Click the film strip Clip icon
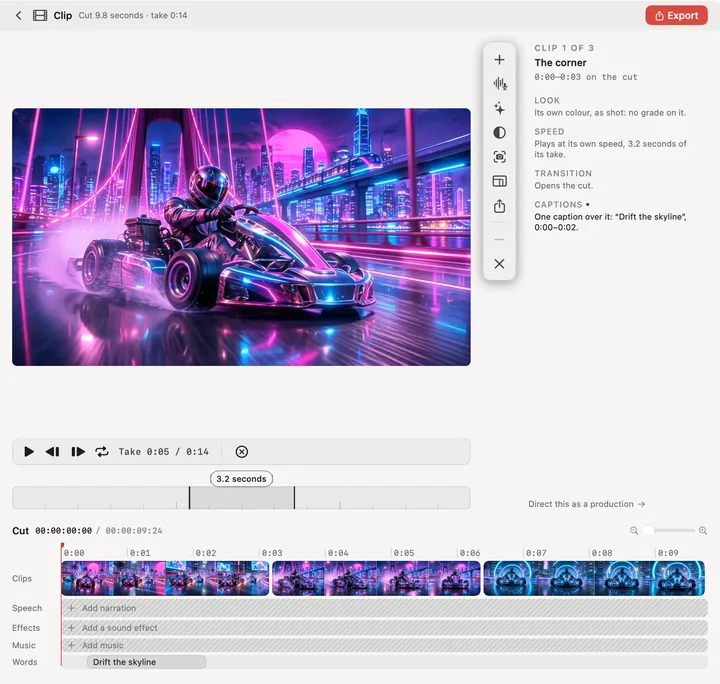The width and height of the screenshot is (720, 684). pos(40,16)
